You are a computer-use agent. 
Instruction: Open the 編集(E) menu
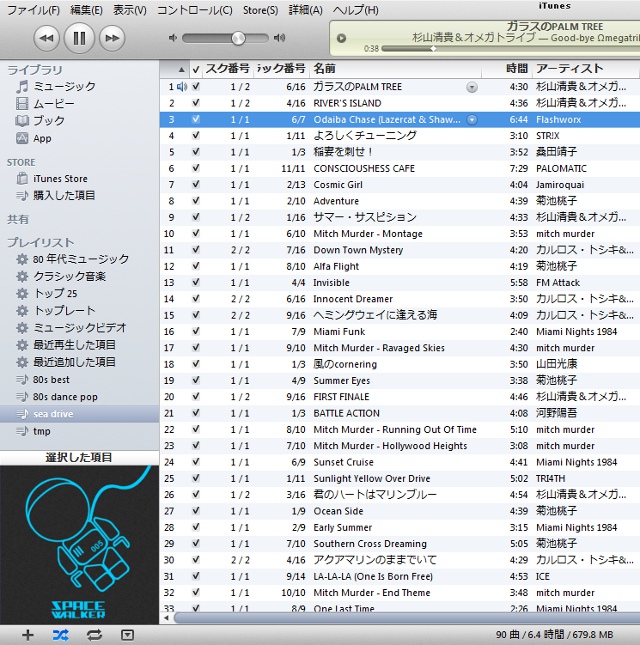coord(86,10)
